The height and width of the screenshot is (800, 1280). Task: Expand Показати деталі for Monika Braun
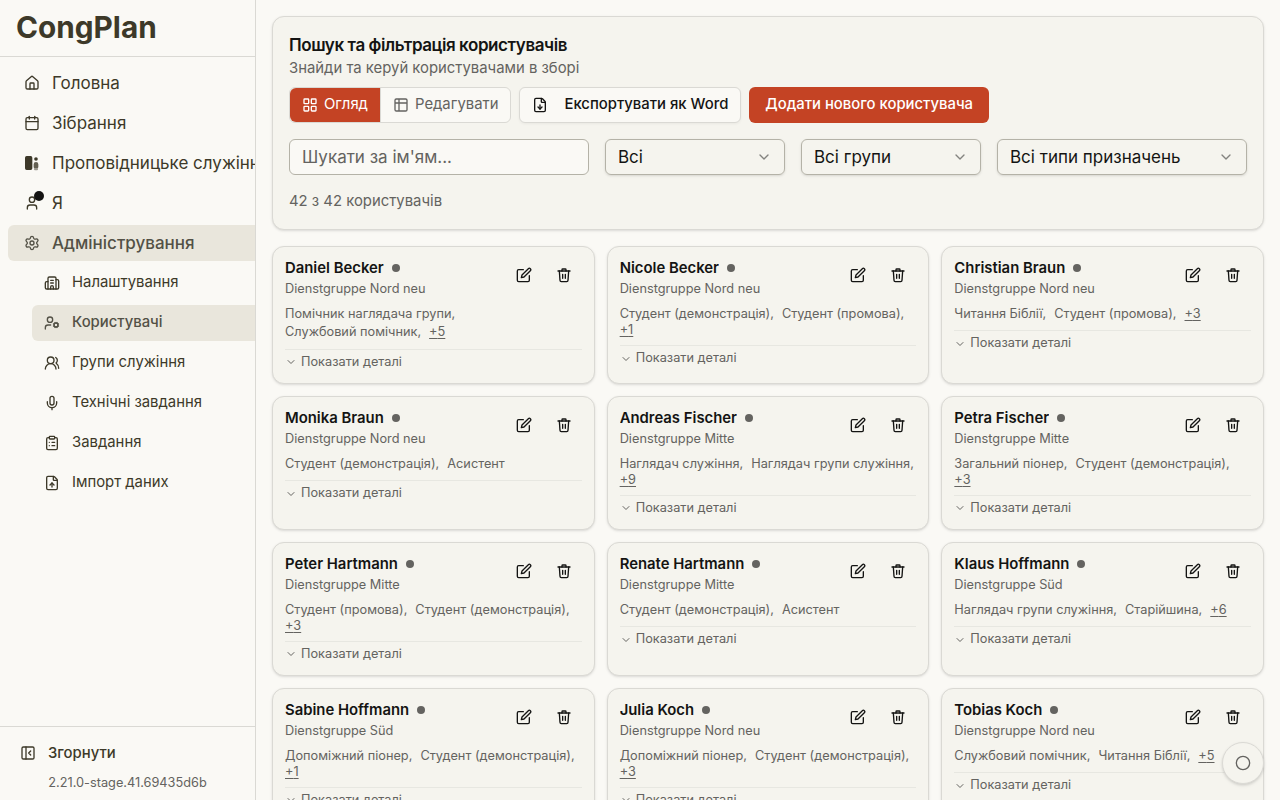344,492
